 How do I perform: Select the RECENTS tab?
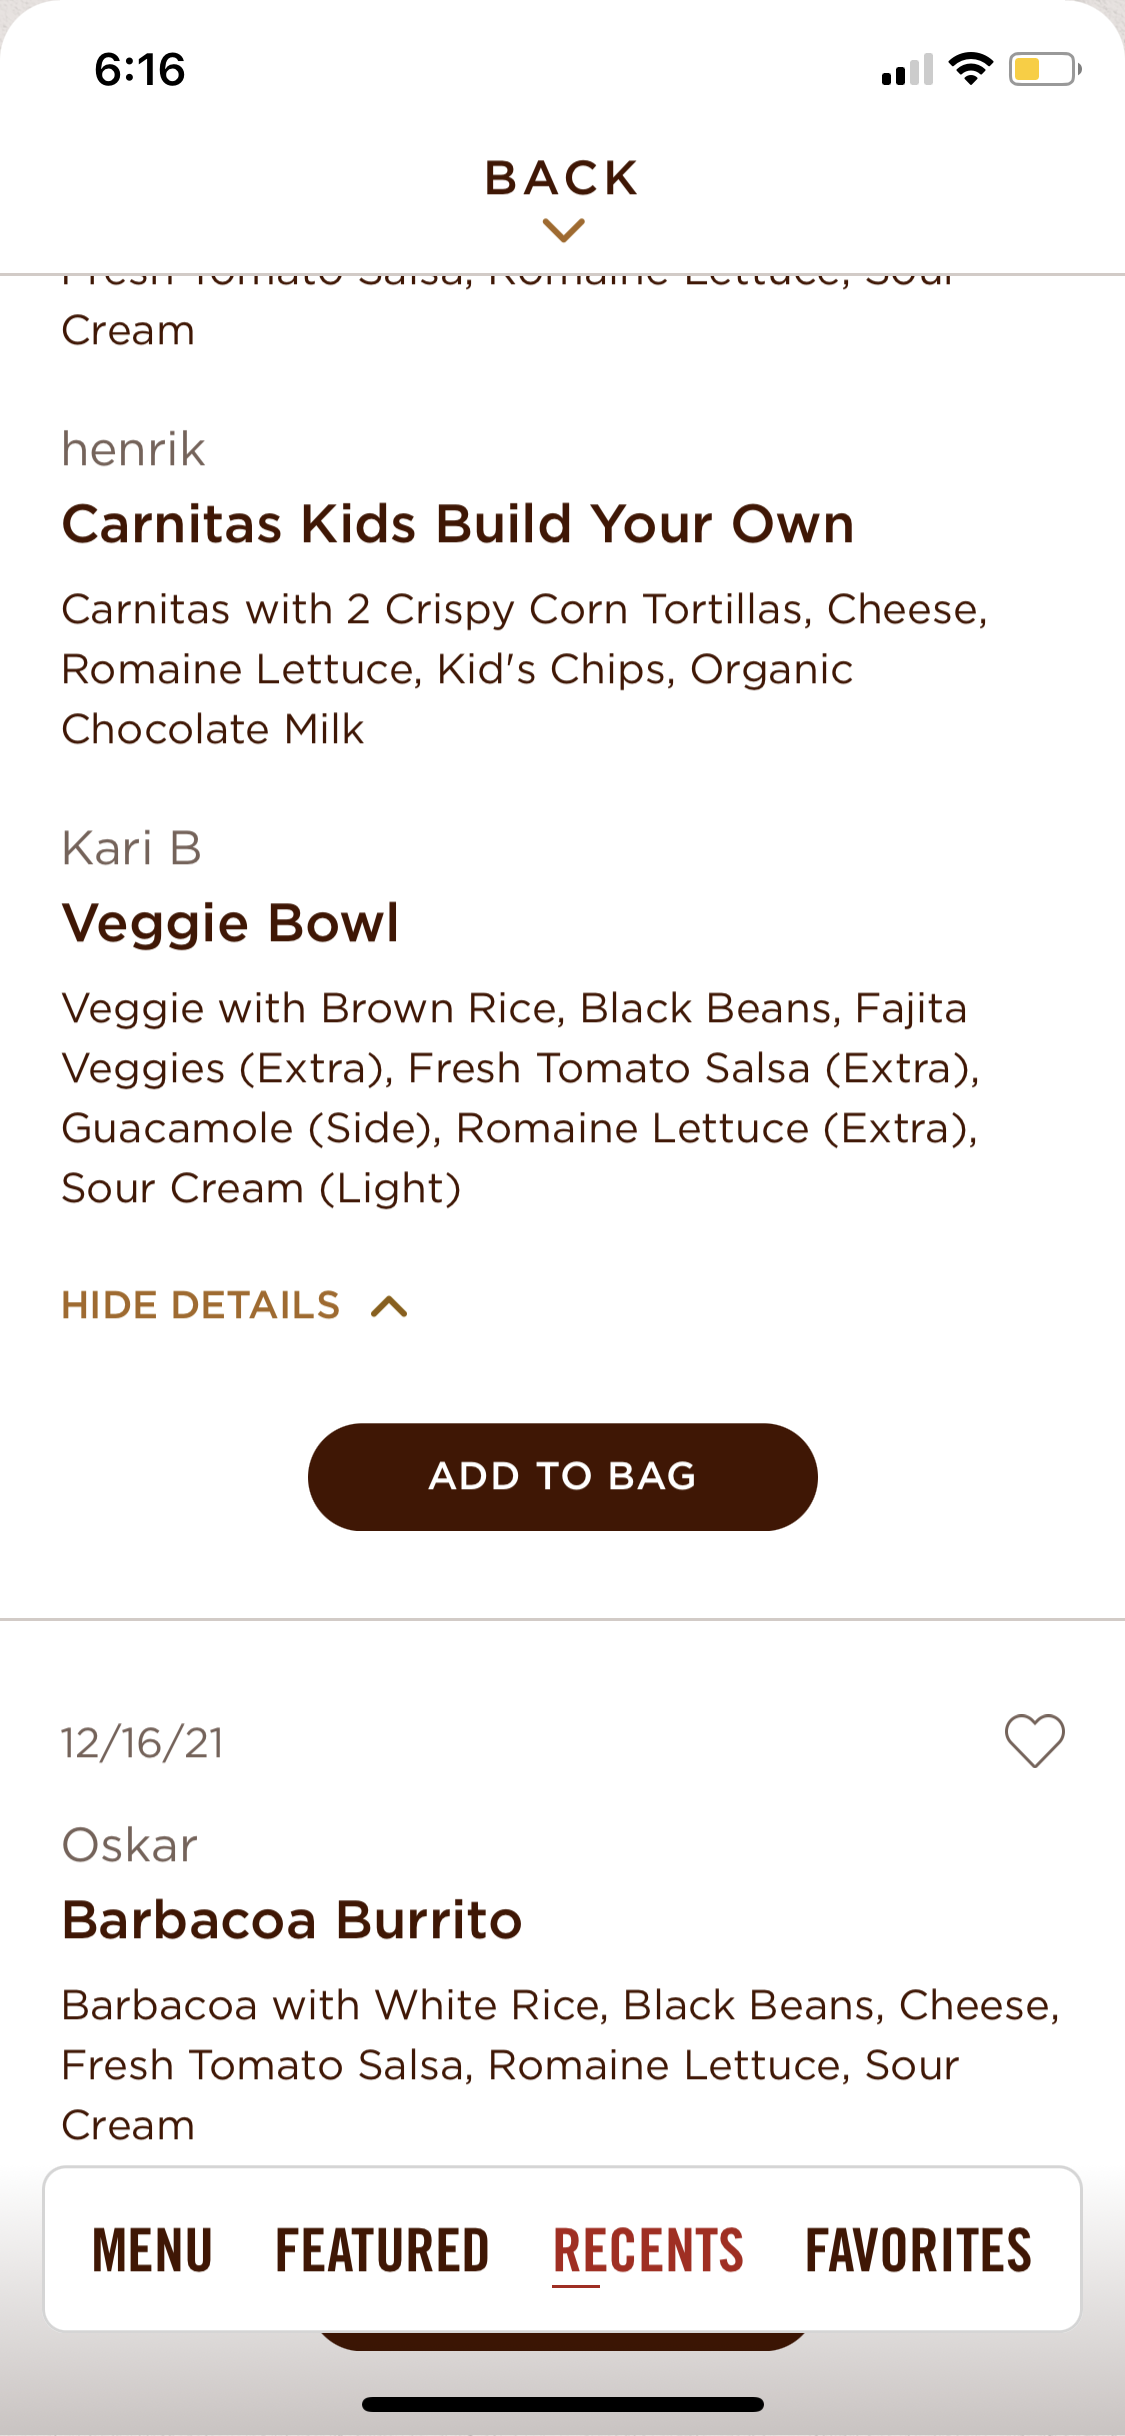coord(648,2251)
